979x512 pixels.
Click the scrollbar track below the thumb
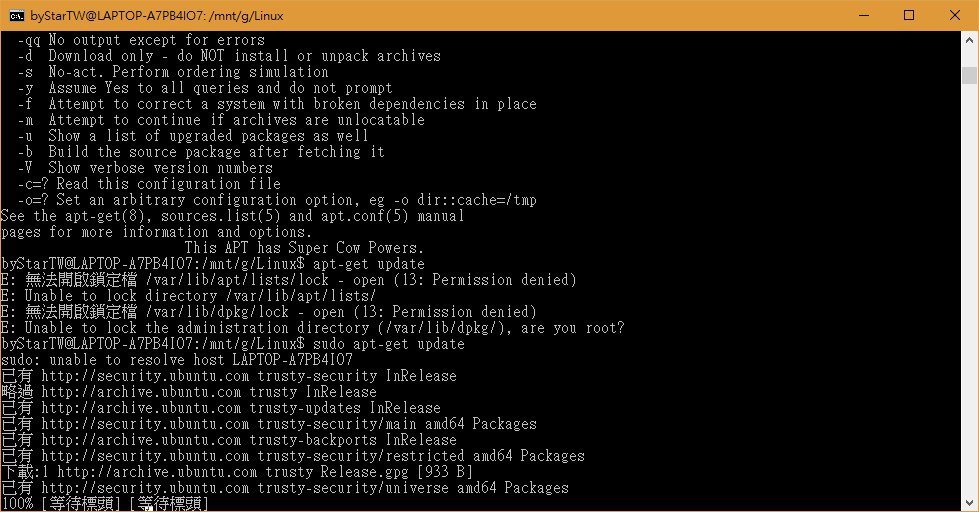[969, 287]
